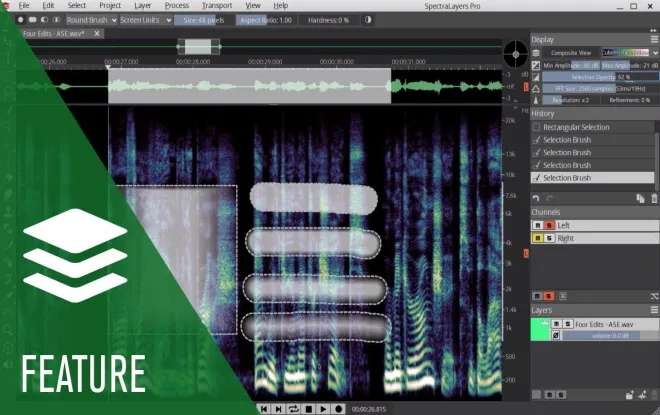660x415 pixels.
Task: Click the selection opacity icon in Display
Action: (x=536, y=77)
